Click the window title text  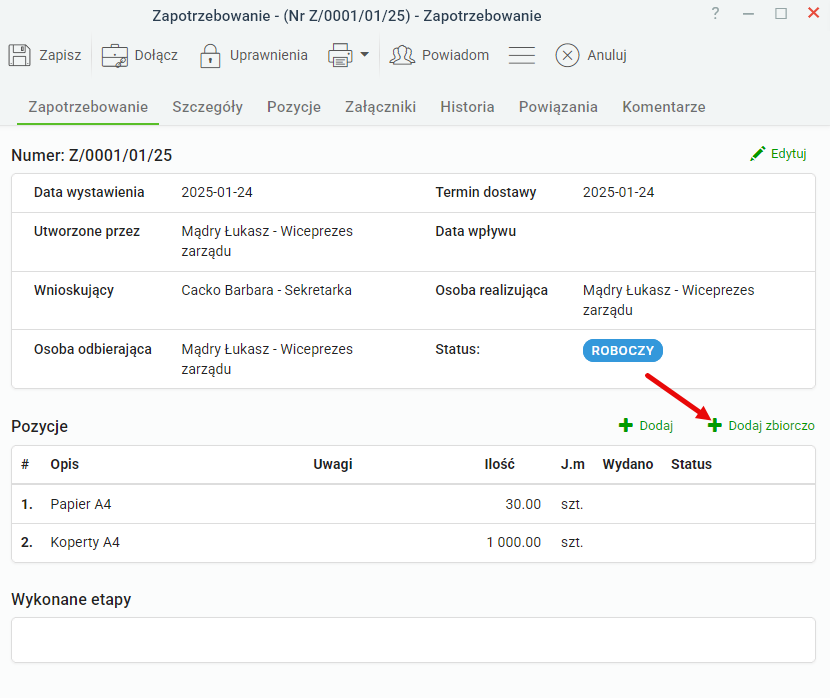pyautogui.click(x=347, y=16)
